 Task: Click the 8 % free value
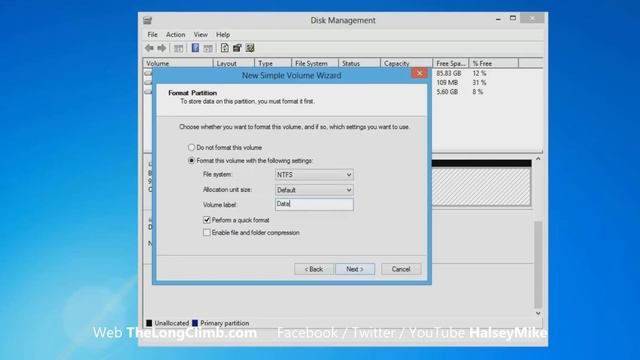(478, 92)
